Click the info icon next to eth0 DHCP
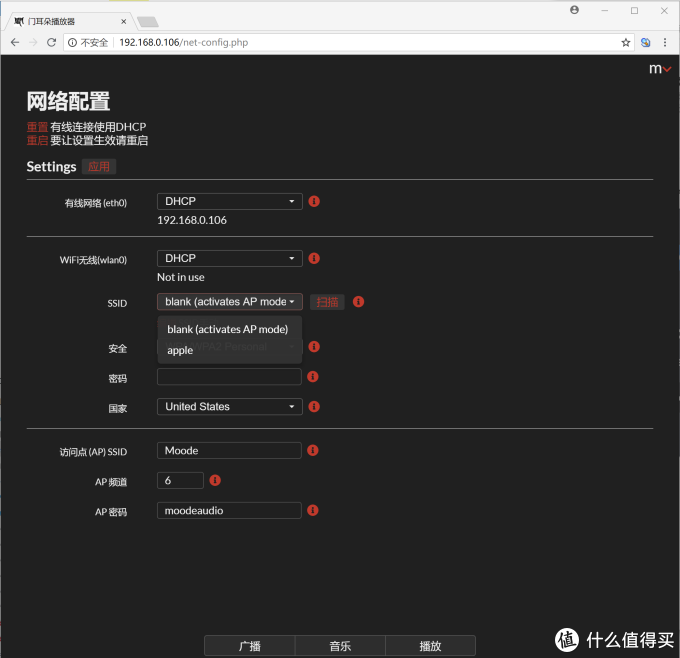This screenshot has width=680, height=658. pos(314,201)
